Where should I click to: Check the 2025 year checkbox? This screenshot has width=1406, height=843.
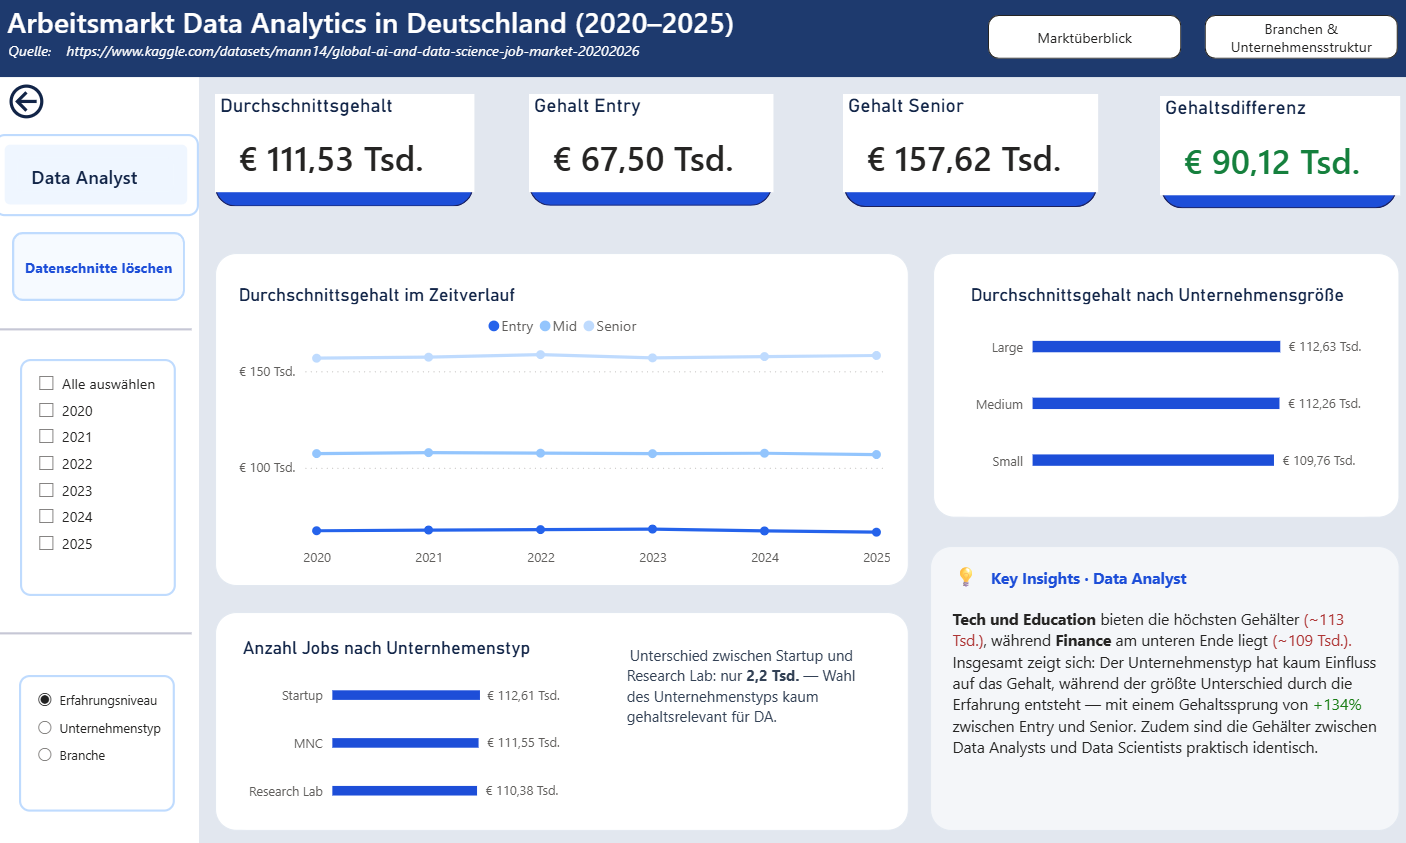[45, 543]
